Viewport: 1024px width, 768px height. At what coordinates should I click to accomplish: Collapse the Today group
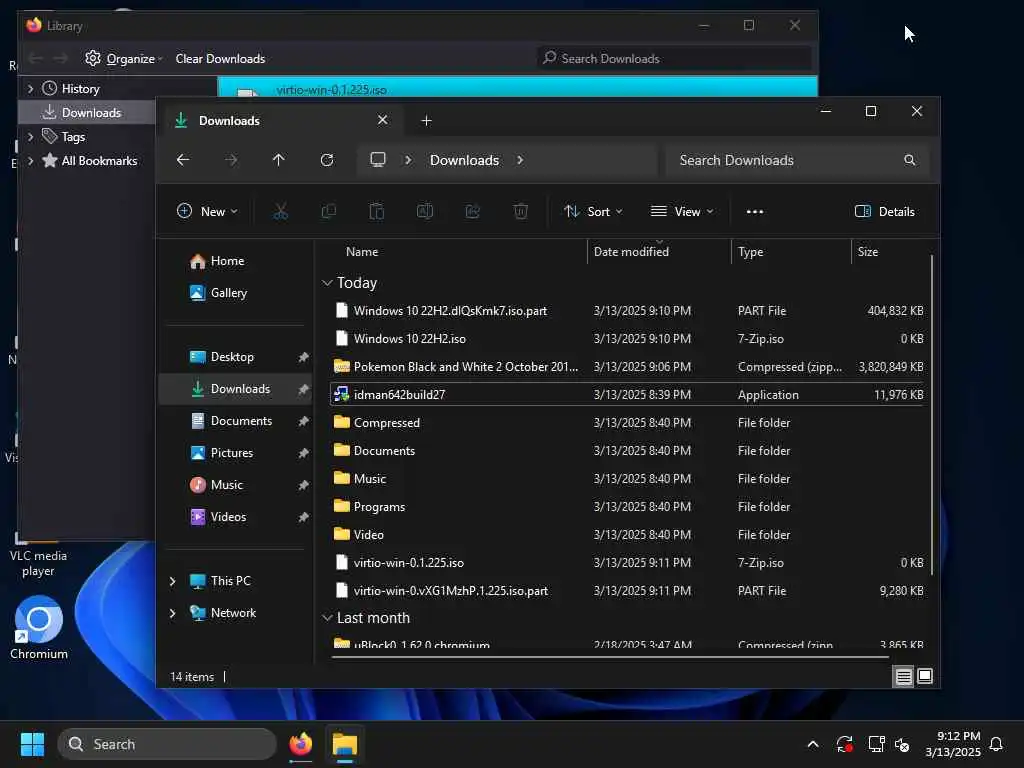327,283
